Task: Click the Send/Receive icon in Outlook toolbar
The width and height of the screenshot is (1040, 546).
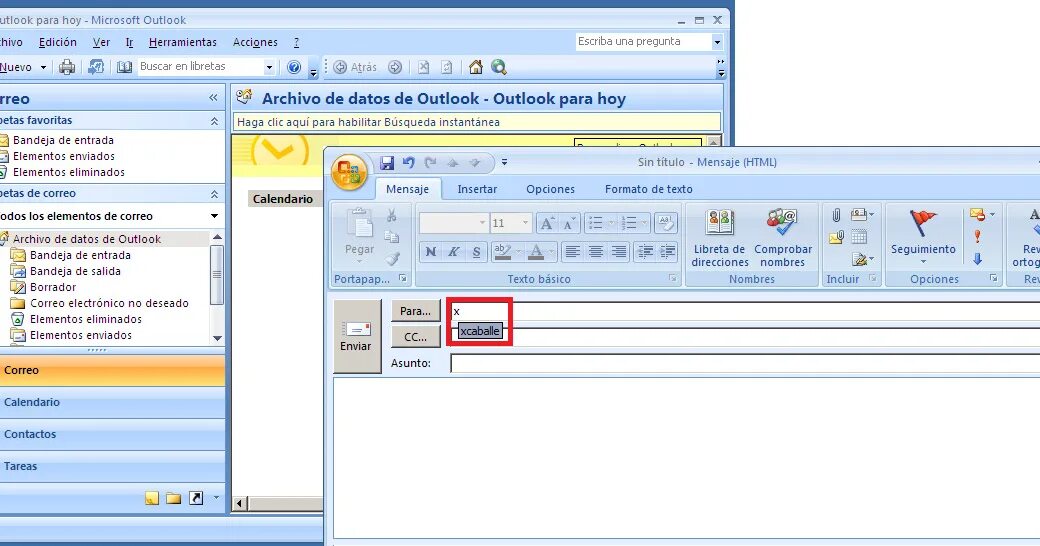Action: pyautogui.click(x=96, y=67)
